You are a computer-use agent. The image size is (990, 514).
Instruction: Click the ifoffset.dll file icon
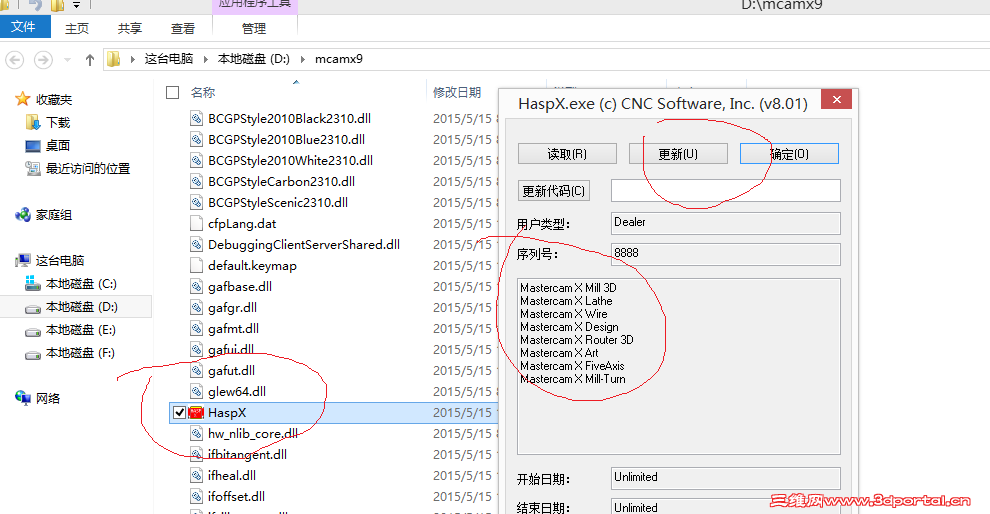[x=196, y=496]
